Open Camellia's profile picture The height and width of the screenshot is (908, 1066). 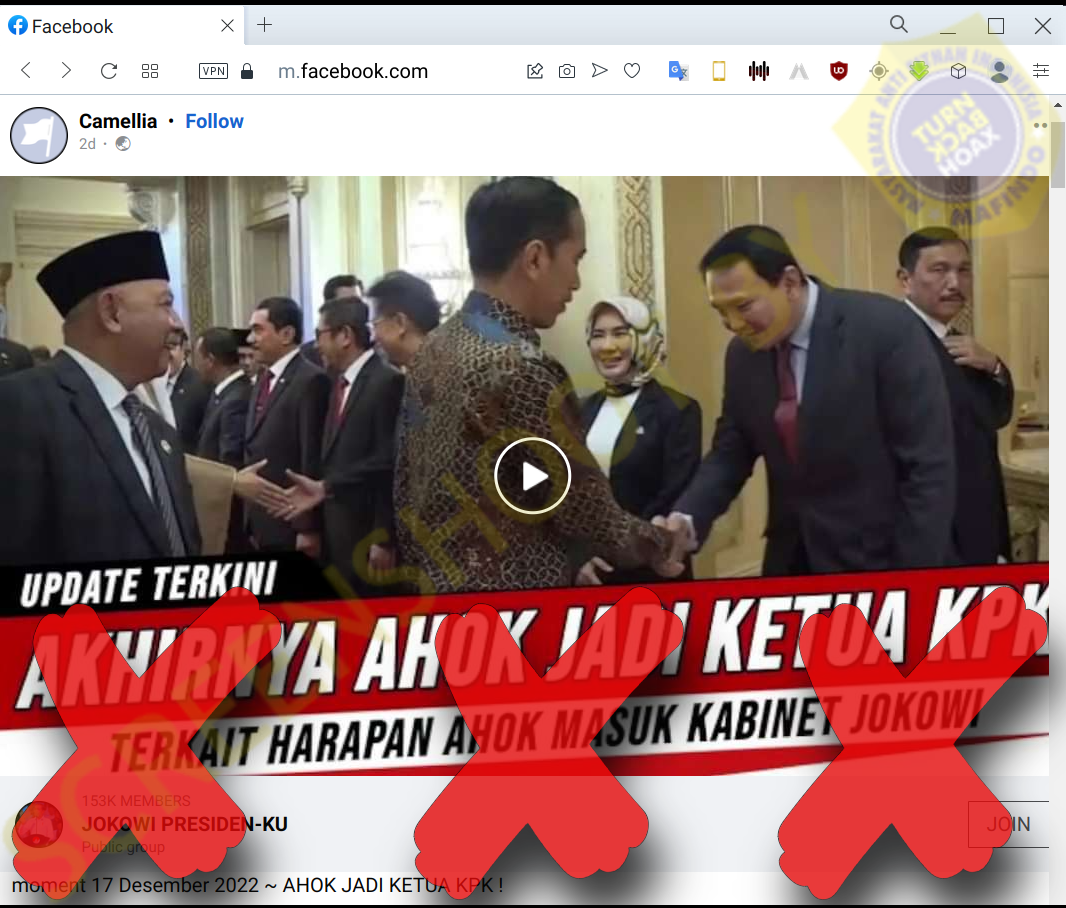38,135
